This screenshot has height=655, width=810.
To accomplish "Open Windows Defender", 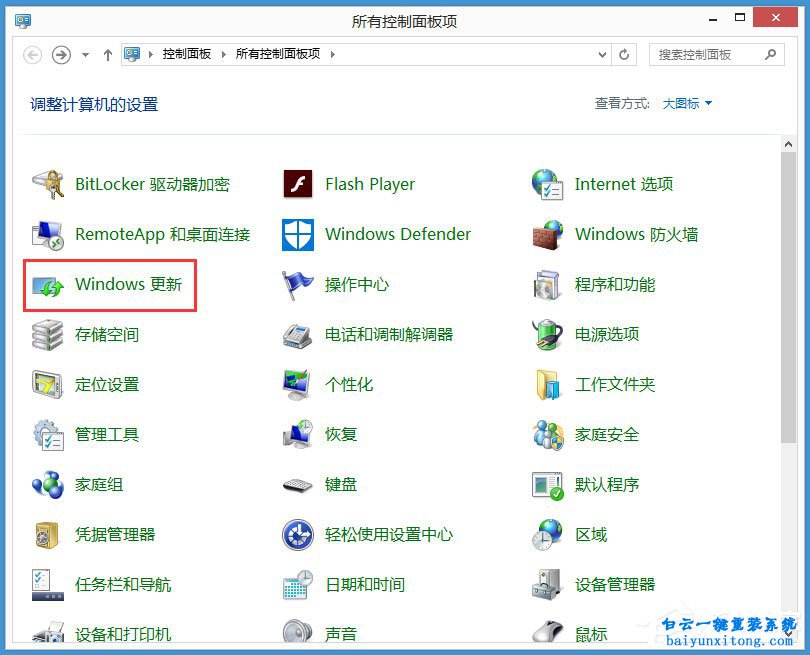I will pyautogui.click(x=397, y=234).
